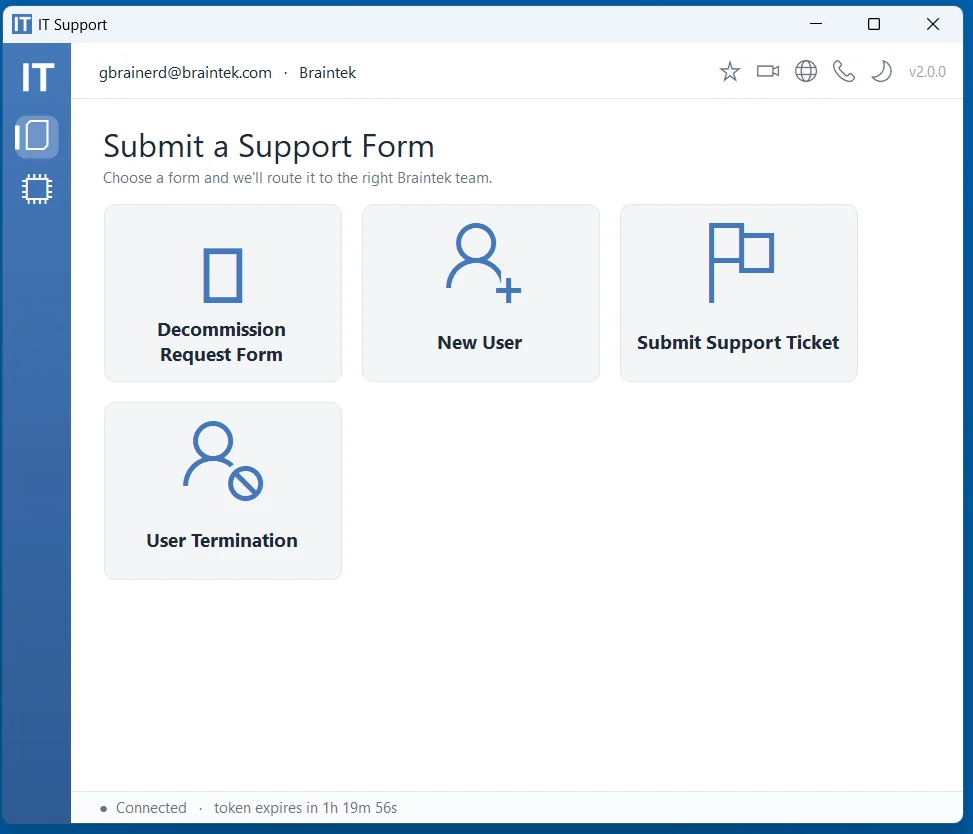
Task: Open the chip hardware icon in sidebar
Action: pyautogui.click(x=37, y=189)
